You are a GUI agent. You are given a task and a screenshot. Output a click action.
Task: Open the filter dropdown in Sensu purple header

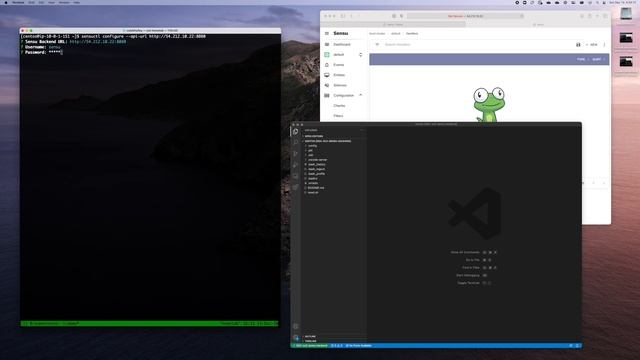pos(582,59)
